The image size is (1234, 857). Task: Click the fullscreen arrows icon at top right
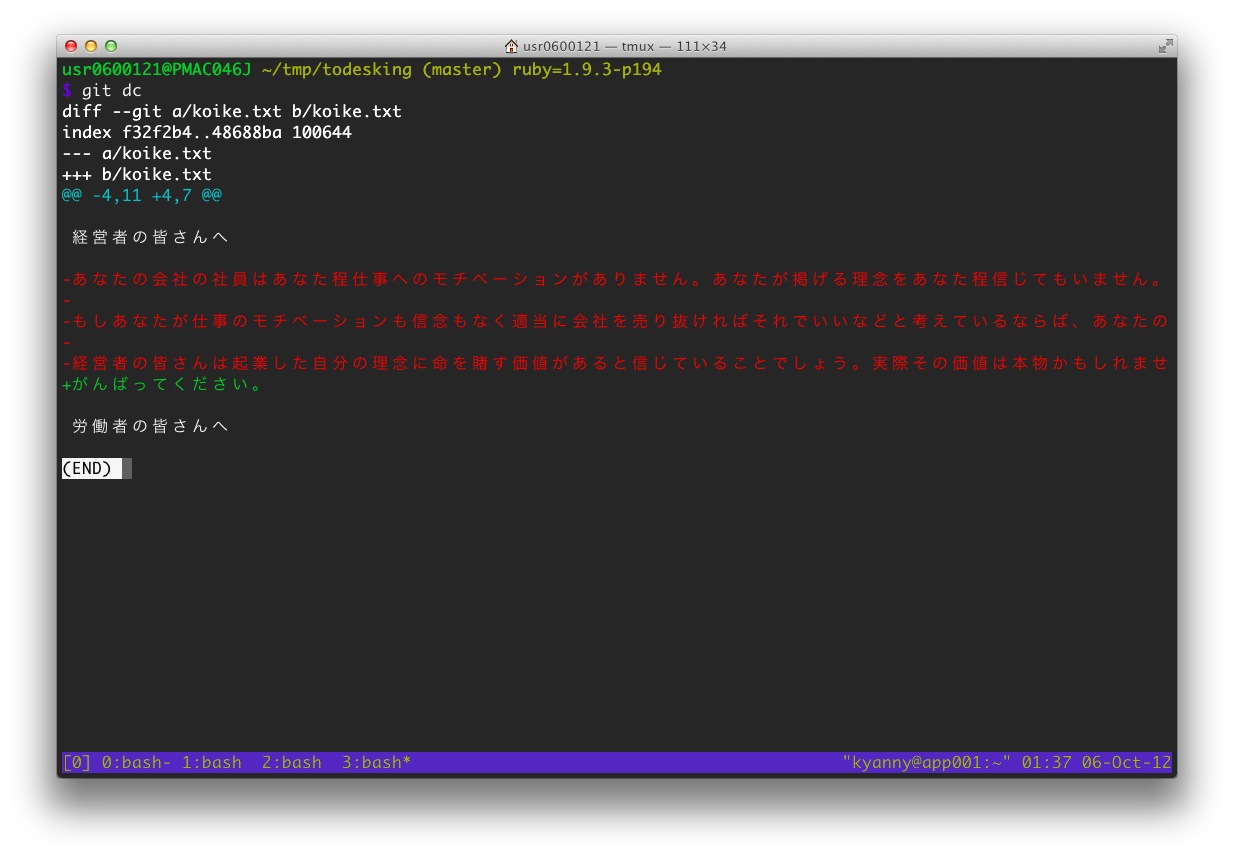click(1166, 45)
